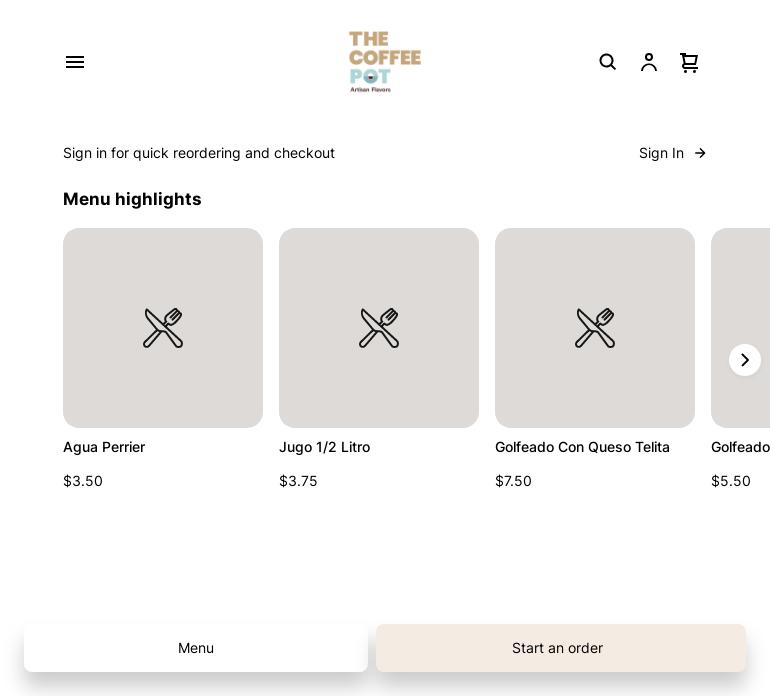Open the Jugo 1/2 Litro title
Screen dimensions: 770x696
pyautogui.click(x=324, y=447)
